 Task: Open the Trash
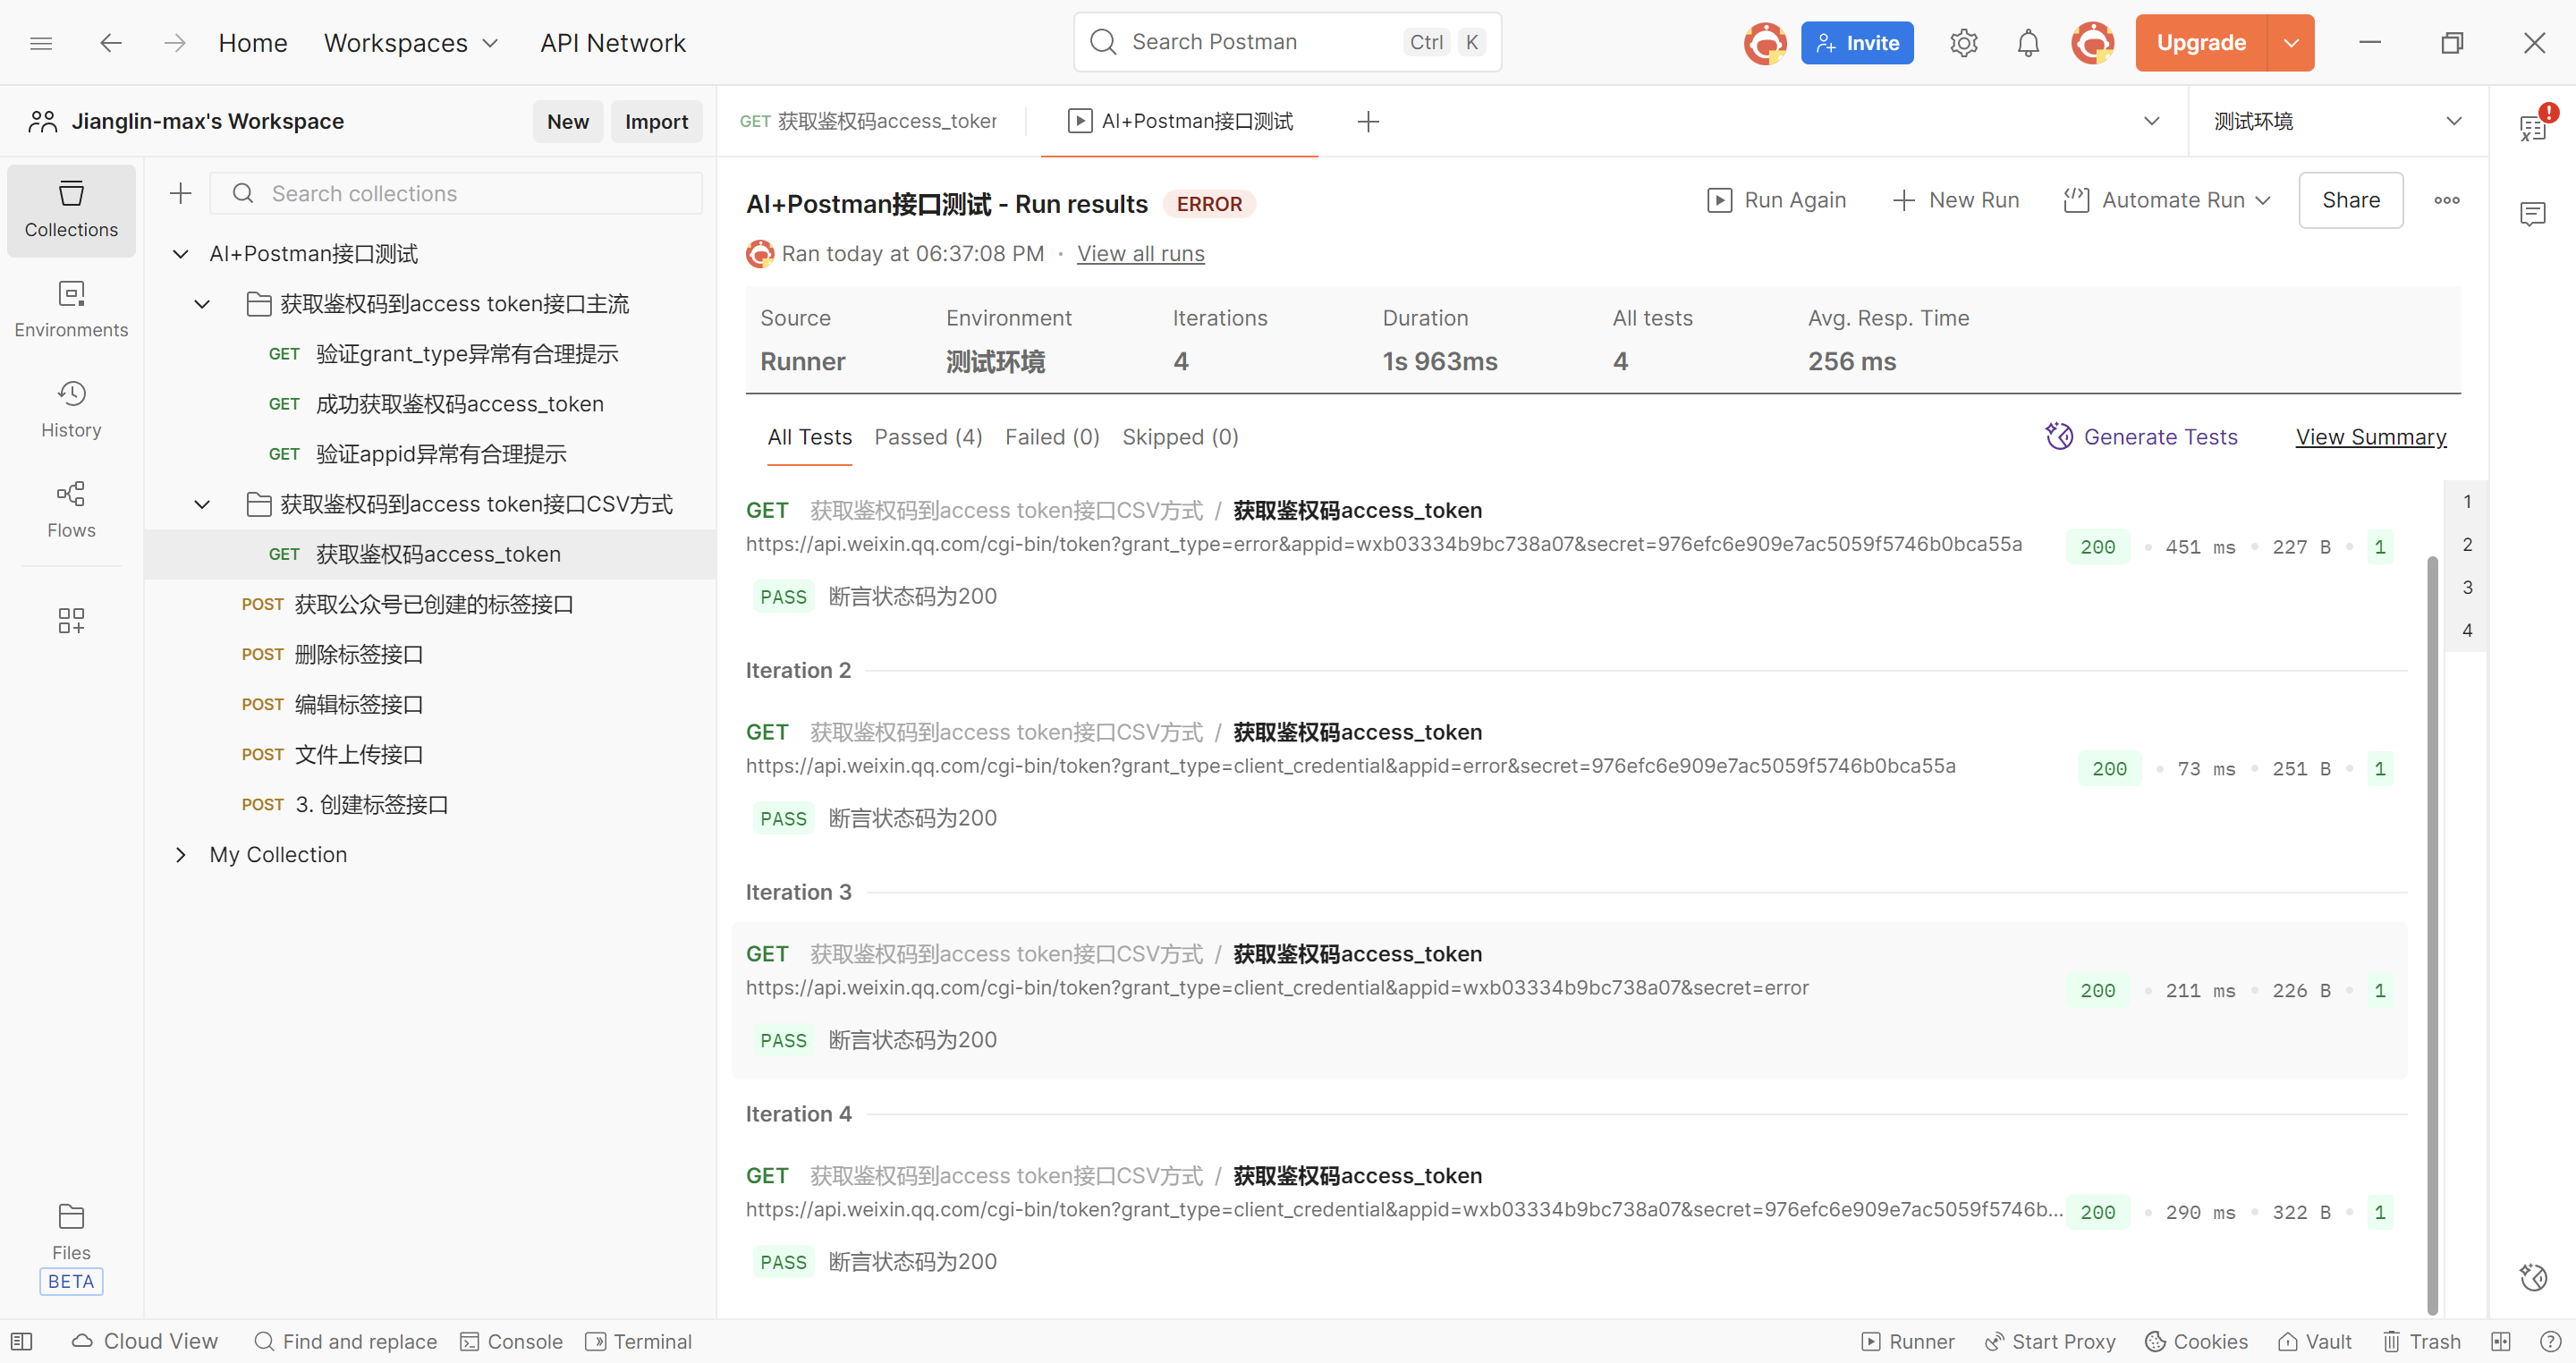coord(2421,1341)
